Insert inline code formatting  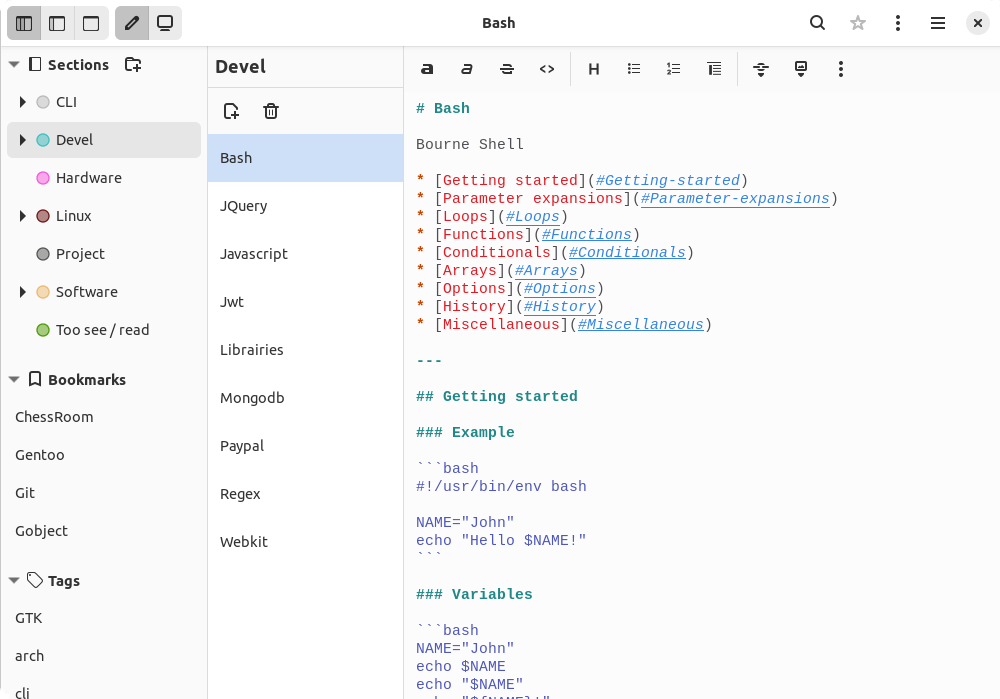(547, 69)
